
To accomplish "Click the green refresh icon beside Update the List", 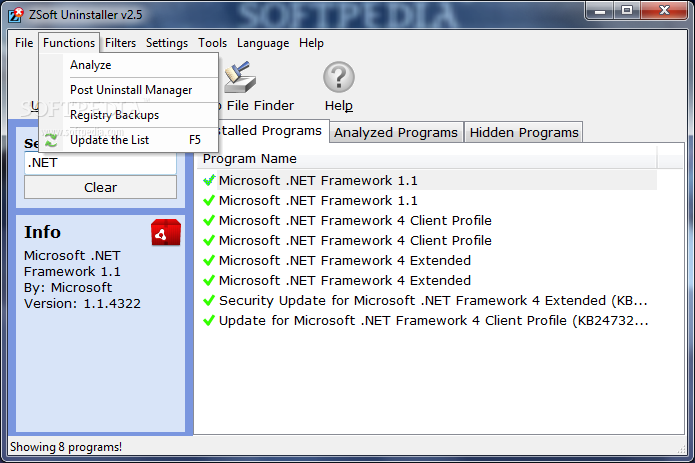I will 51,140.
